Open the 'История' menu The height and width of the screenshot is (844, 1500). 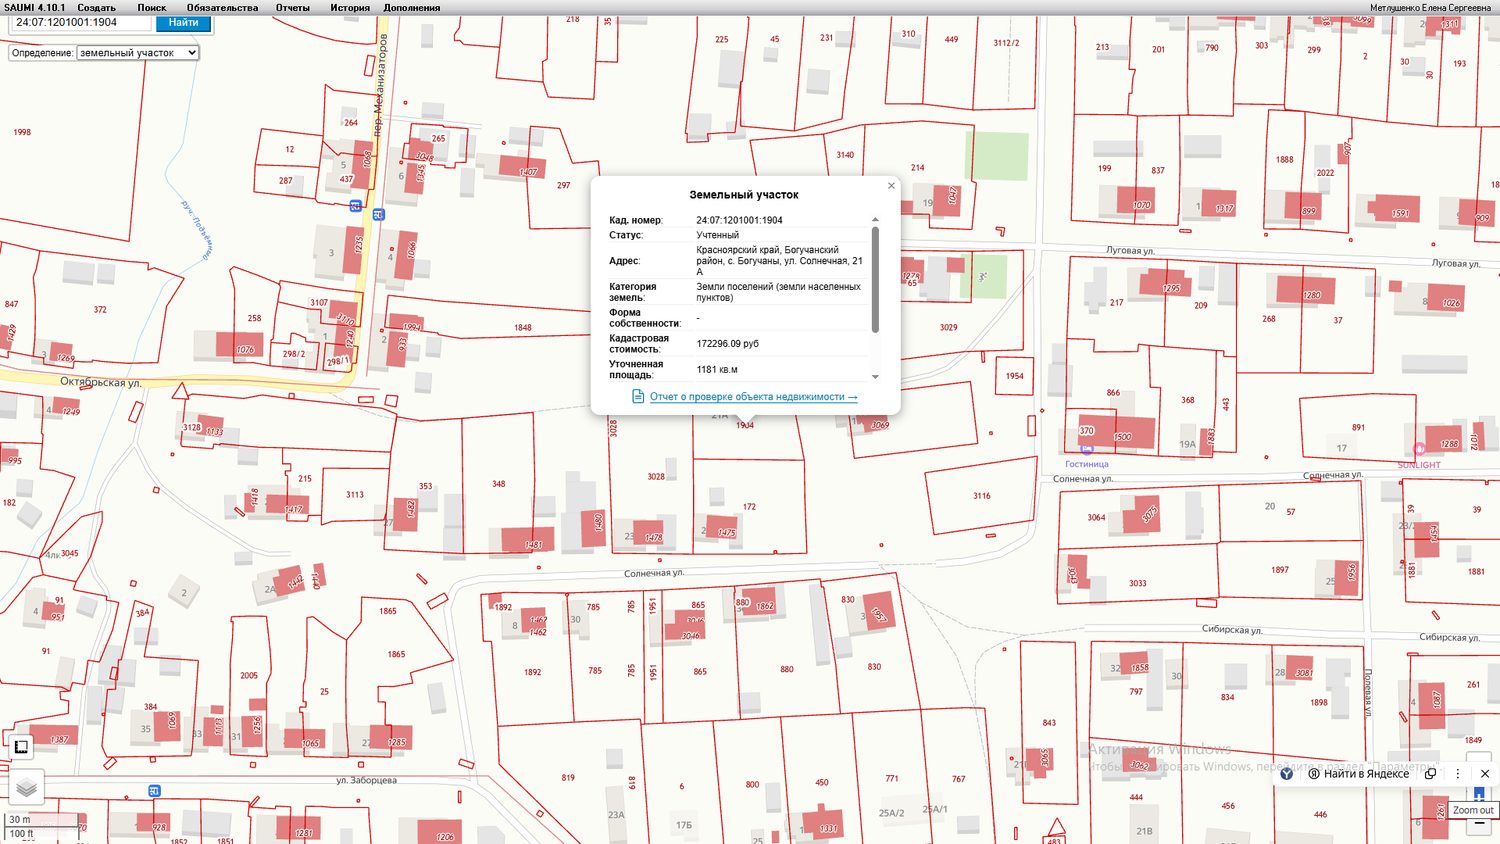350,7
